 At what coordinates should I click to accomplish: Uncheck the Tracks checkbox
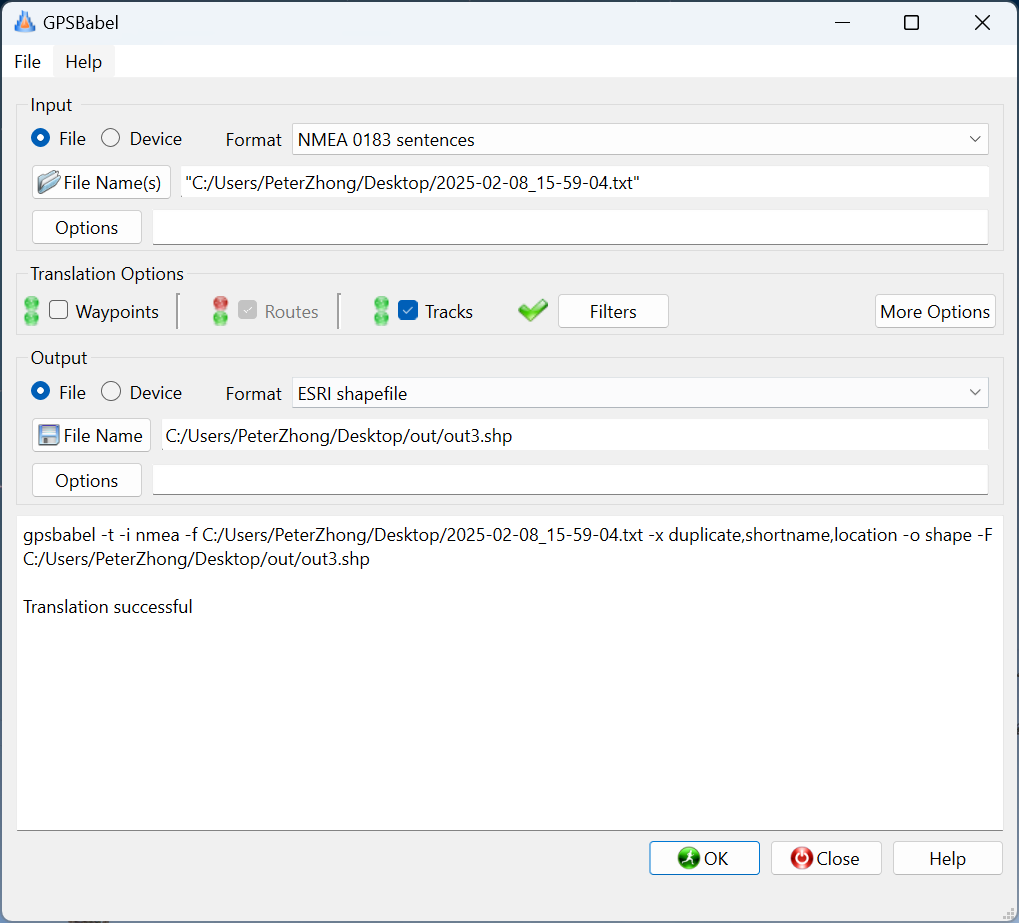408,310
